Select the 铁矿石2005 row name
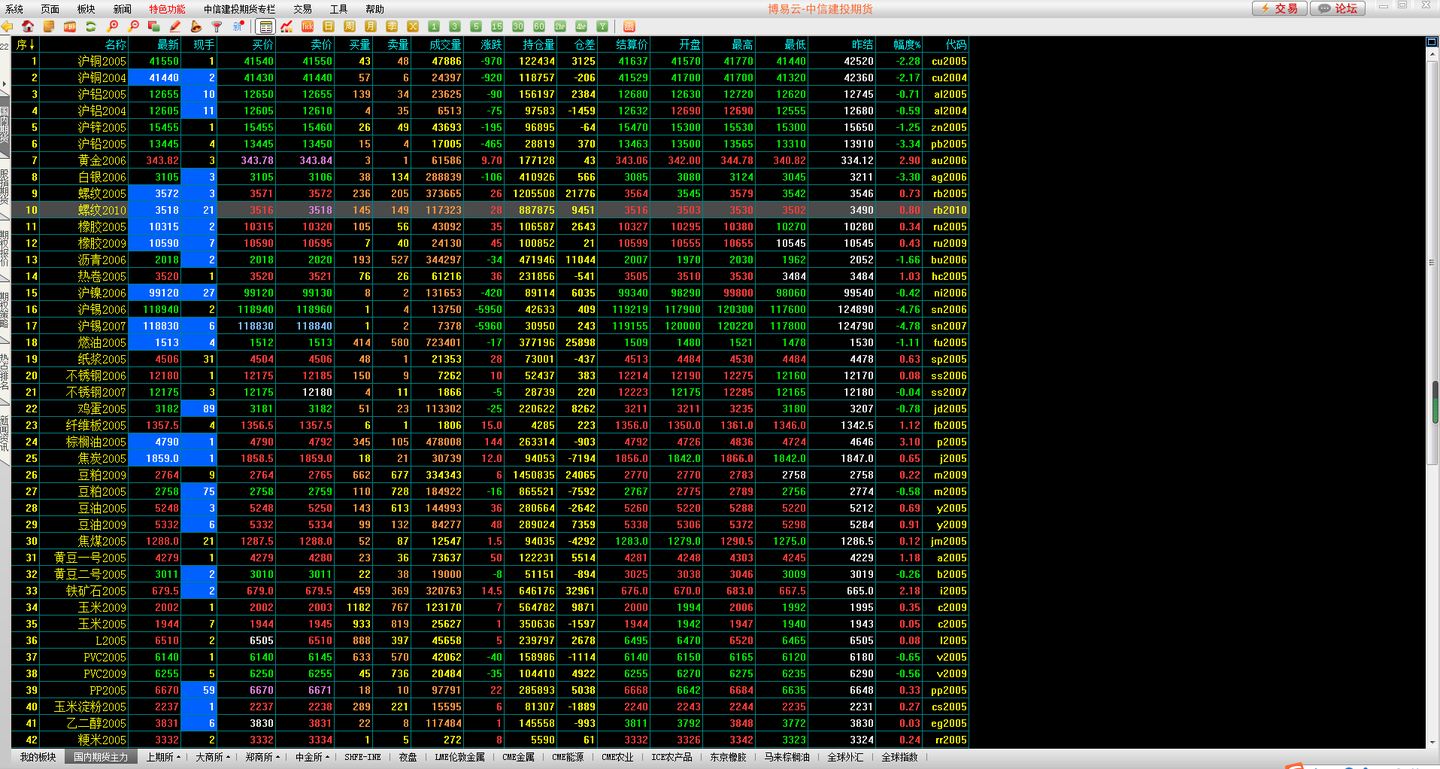The image size is (1440, 769). pyautogui.click(x=96, y=591)
